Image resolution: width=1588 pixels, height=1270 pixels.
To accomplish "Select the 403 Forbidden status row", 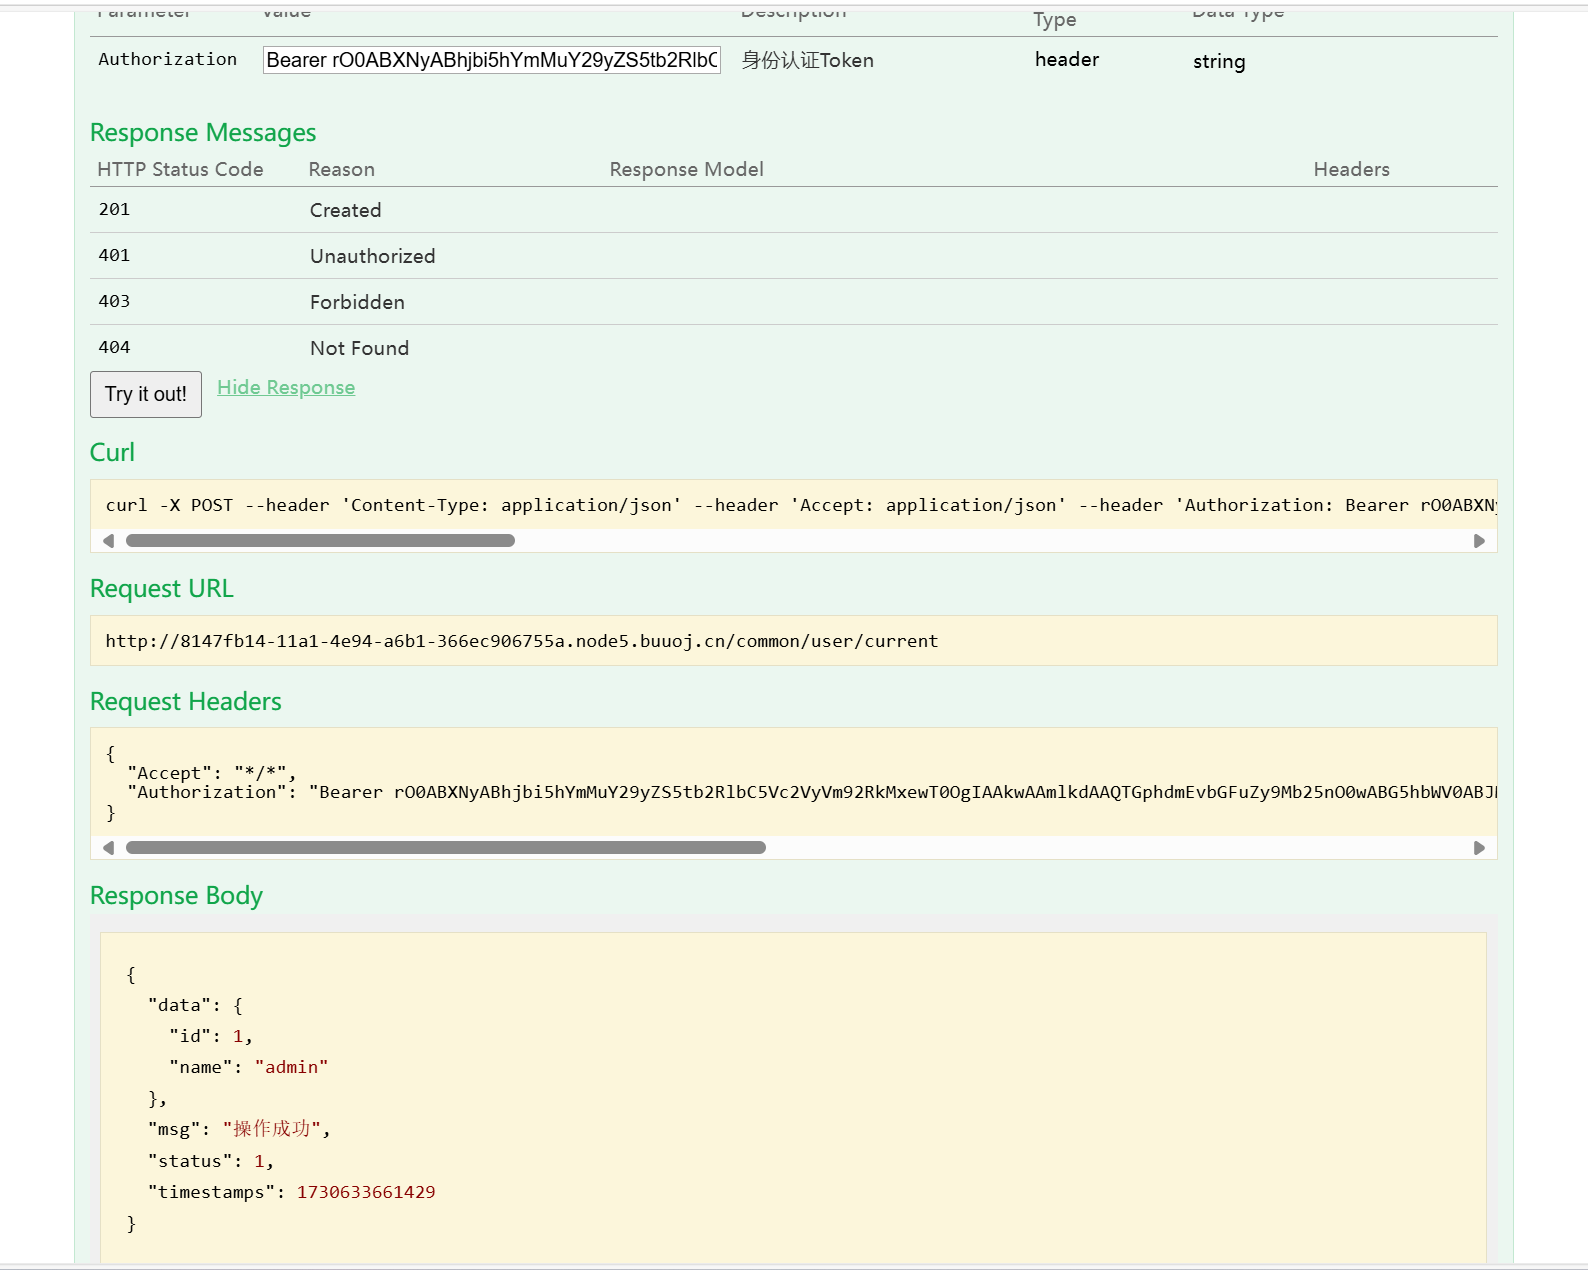I will click(x=357, y=302).
